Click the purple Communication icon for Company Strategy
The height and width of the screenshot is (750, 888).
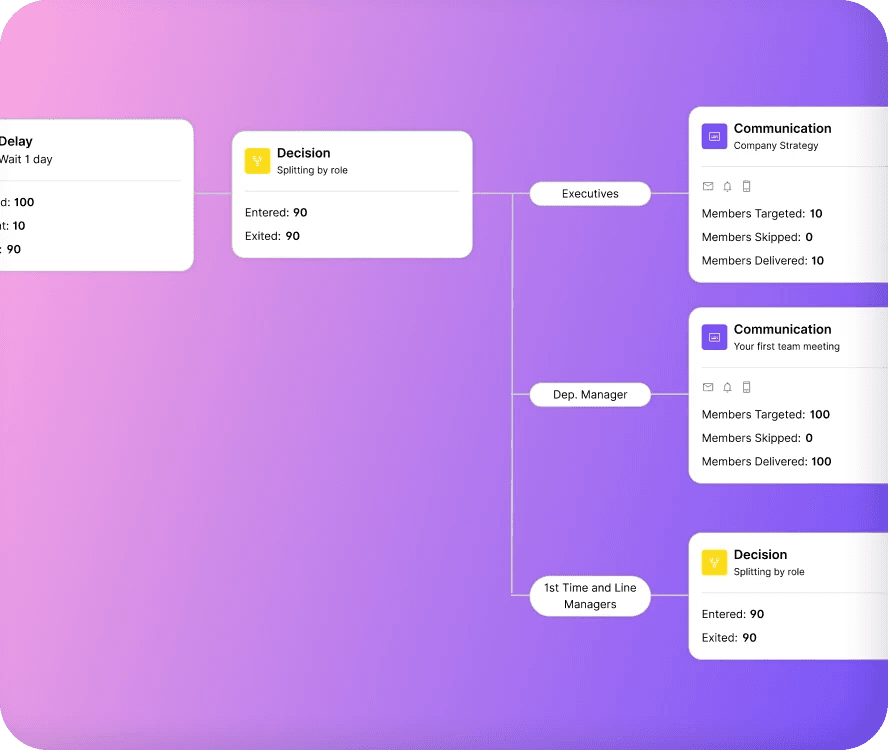714,137
